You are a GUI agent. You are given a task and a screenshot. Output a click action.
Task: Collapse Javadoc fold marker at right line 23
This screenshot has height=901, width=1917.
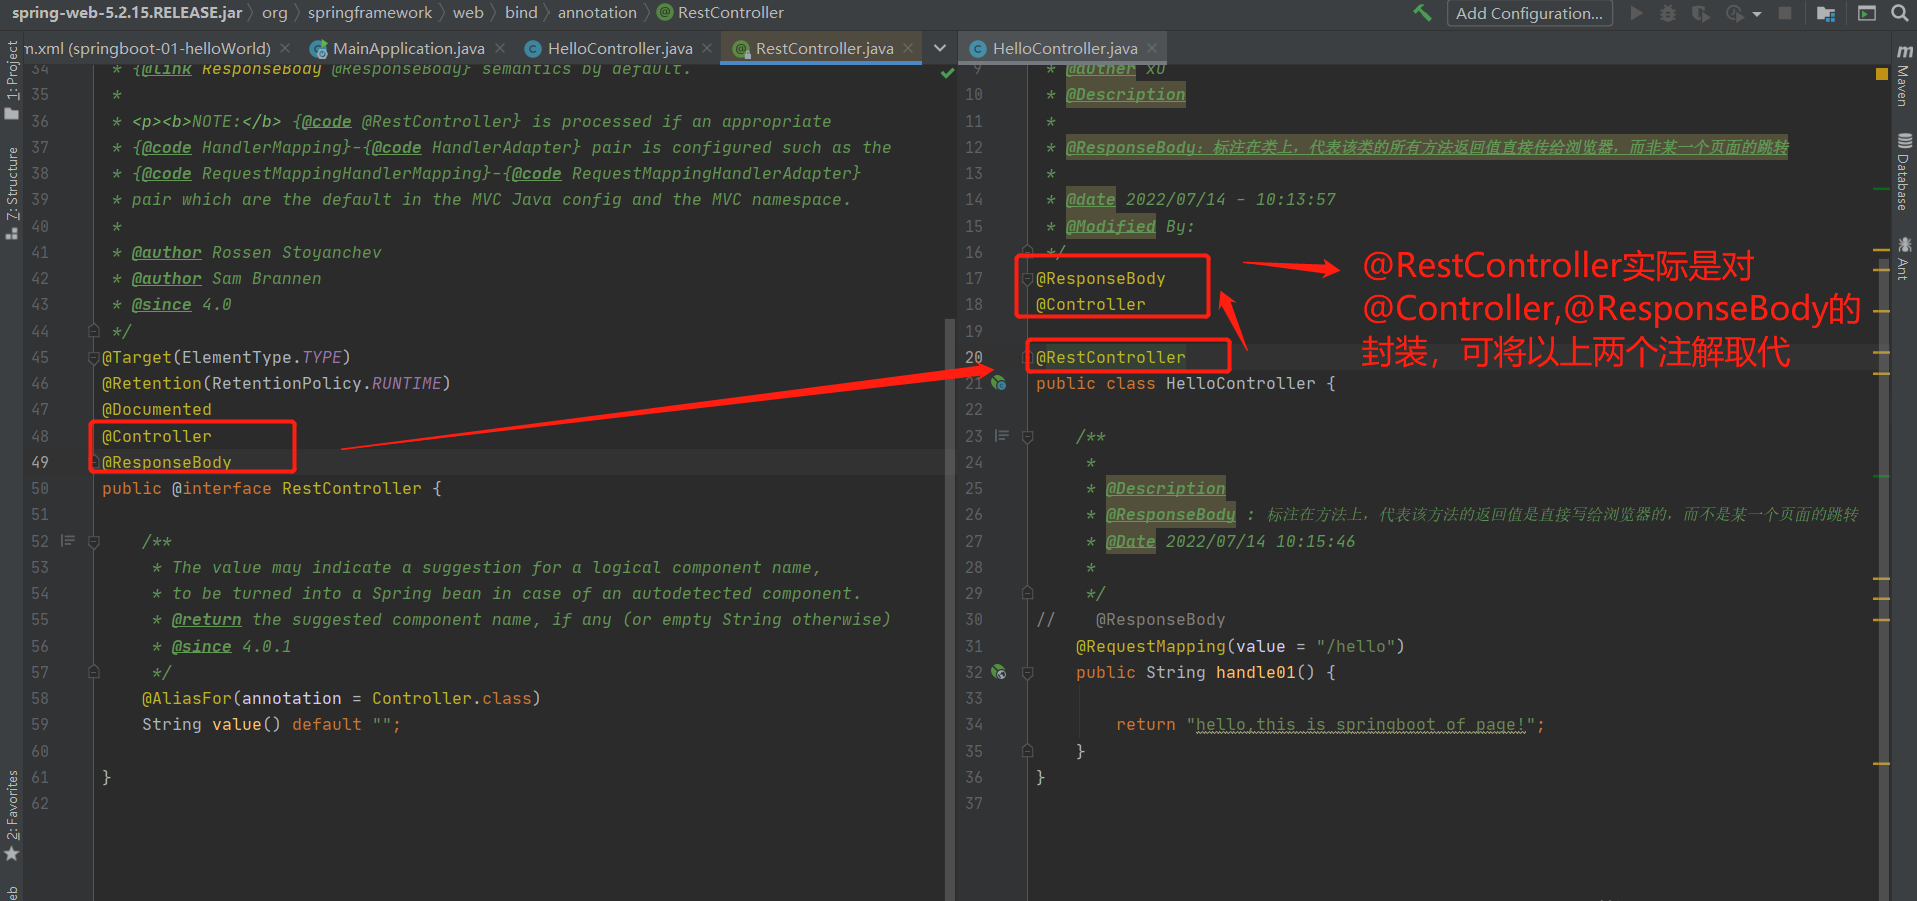(x=1027, y=436)
